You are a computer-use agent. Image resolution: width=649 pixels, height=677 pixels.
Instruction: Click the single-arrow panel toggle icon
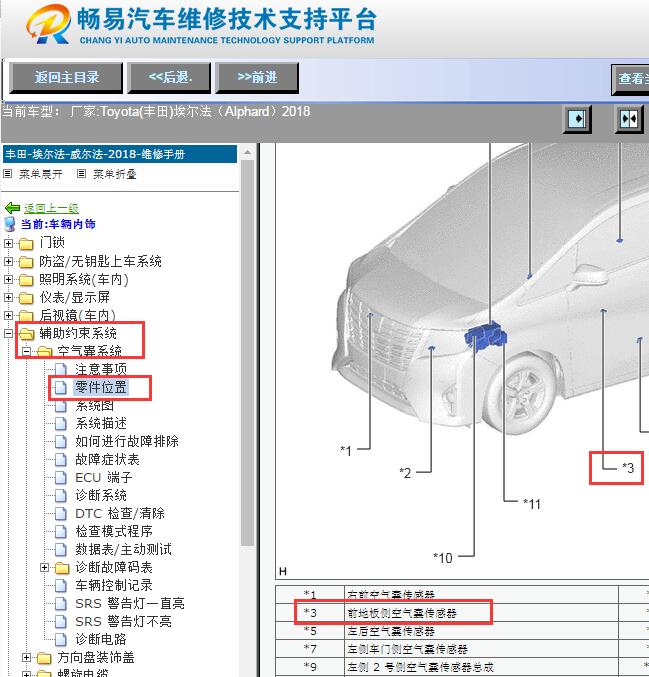(577, 119)
